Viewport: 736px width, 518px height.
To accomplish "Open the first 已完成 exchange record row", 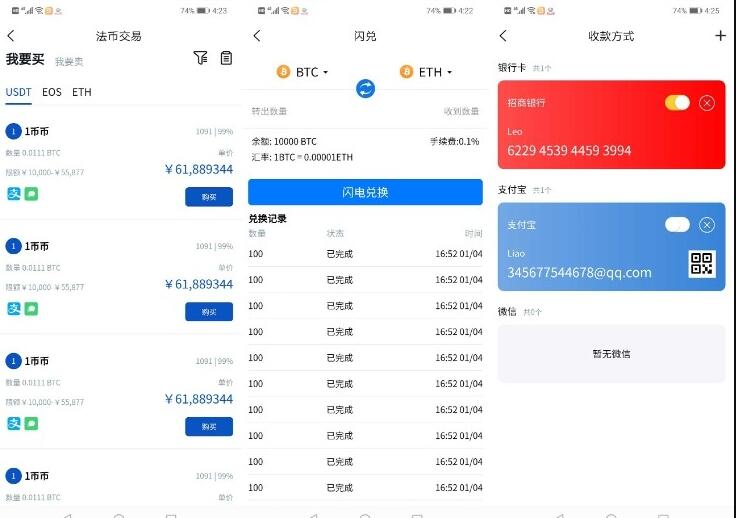I will pyautogui.click(x=365, y=254).
